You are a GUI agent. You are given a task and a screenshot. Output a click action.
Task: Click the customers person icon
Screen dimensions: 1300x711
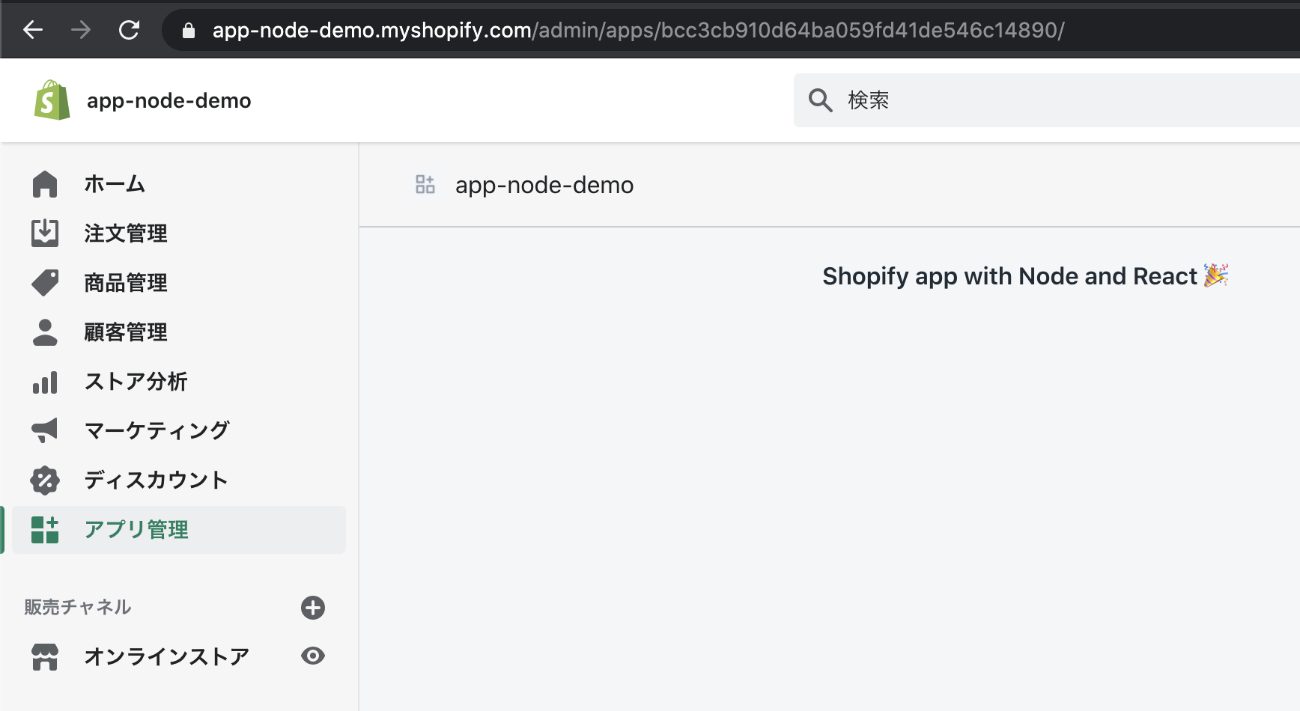45,332
